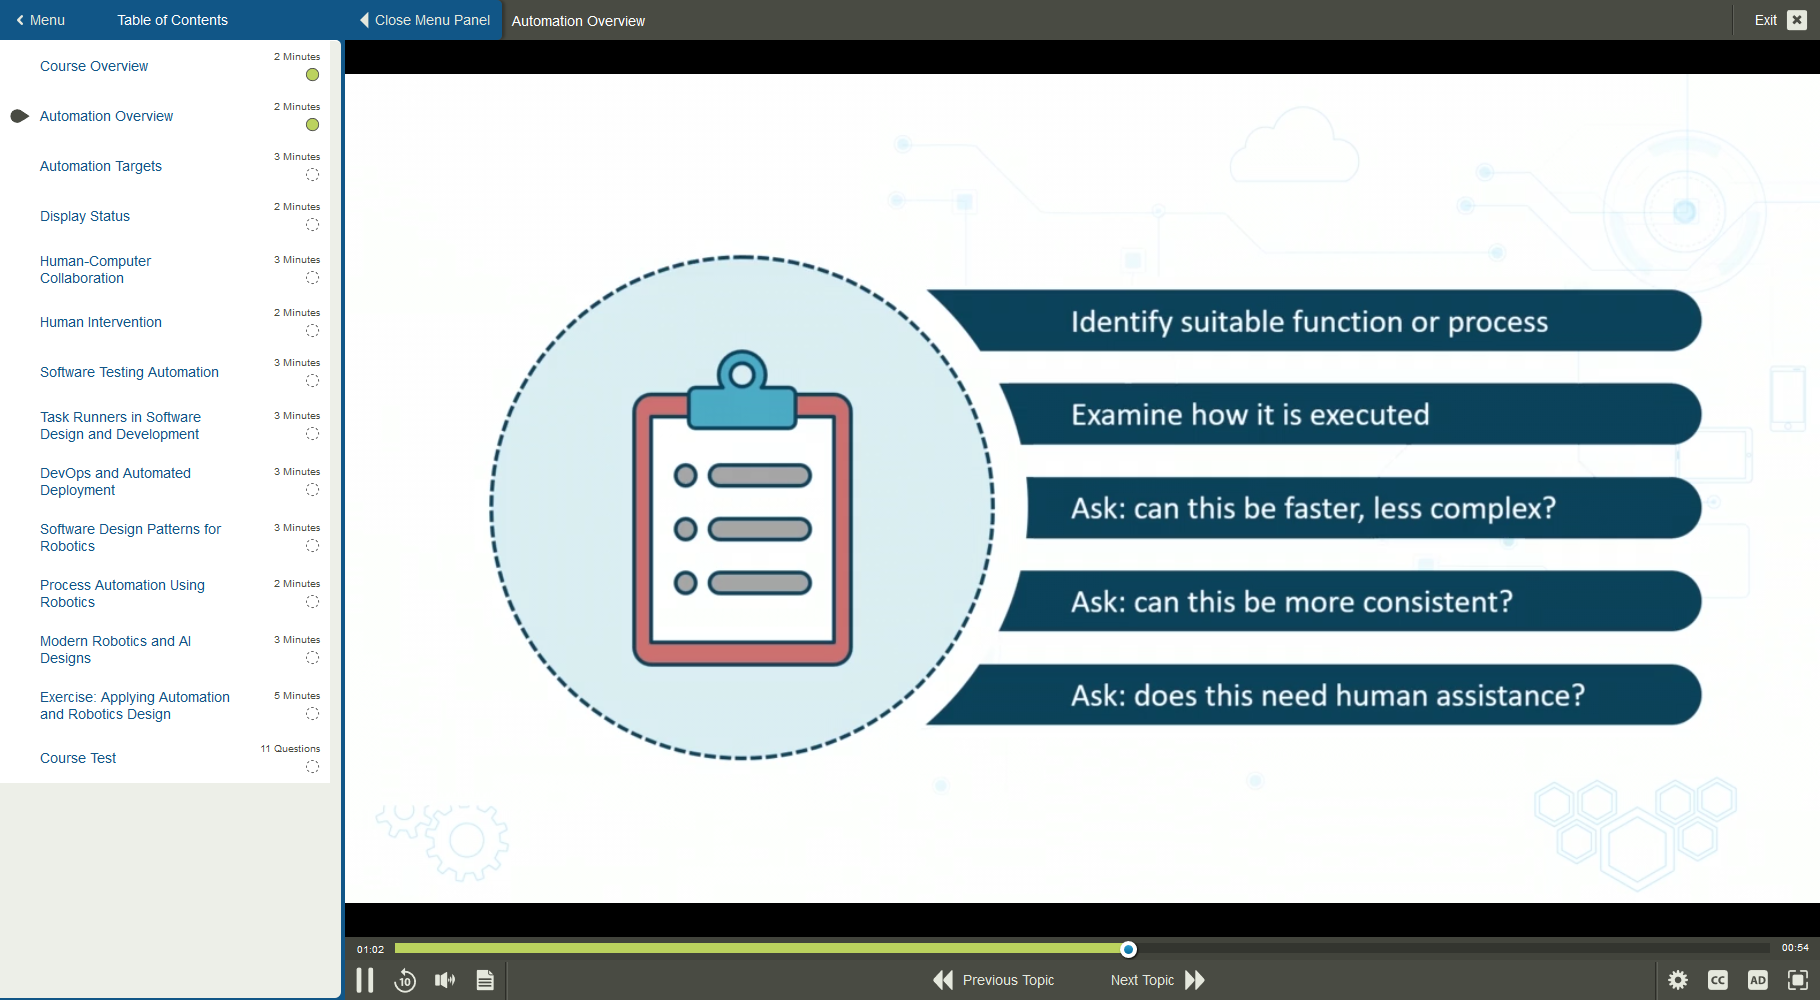Toggle closed captions (CC)
The width and height of the screenshot is (1820, 1000).
pyautogui.click(x=1718, y=980)
